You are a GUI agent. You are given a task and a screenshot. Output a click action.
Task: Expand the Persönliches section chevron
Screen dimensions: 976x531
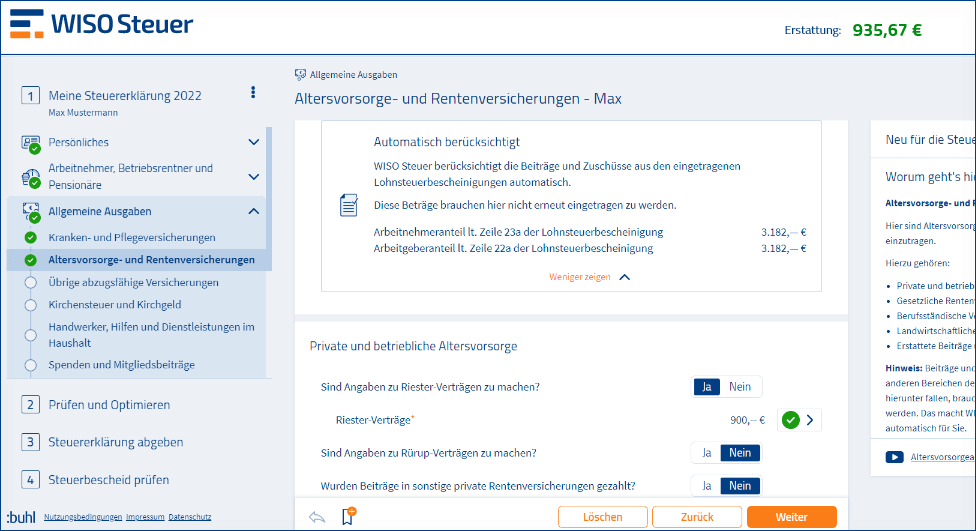point(253,142)
